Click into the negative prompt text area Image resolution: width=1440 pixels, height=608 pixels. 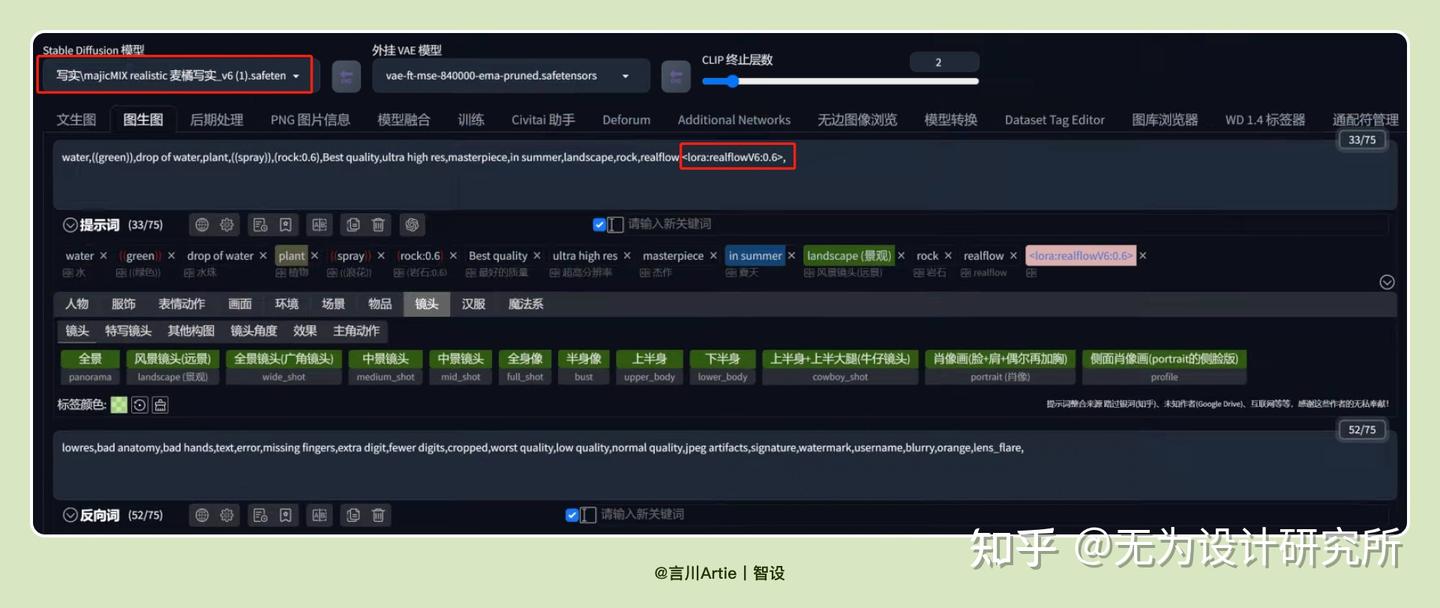click(725, 465)
